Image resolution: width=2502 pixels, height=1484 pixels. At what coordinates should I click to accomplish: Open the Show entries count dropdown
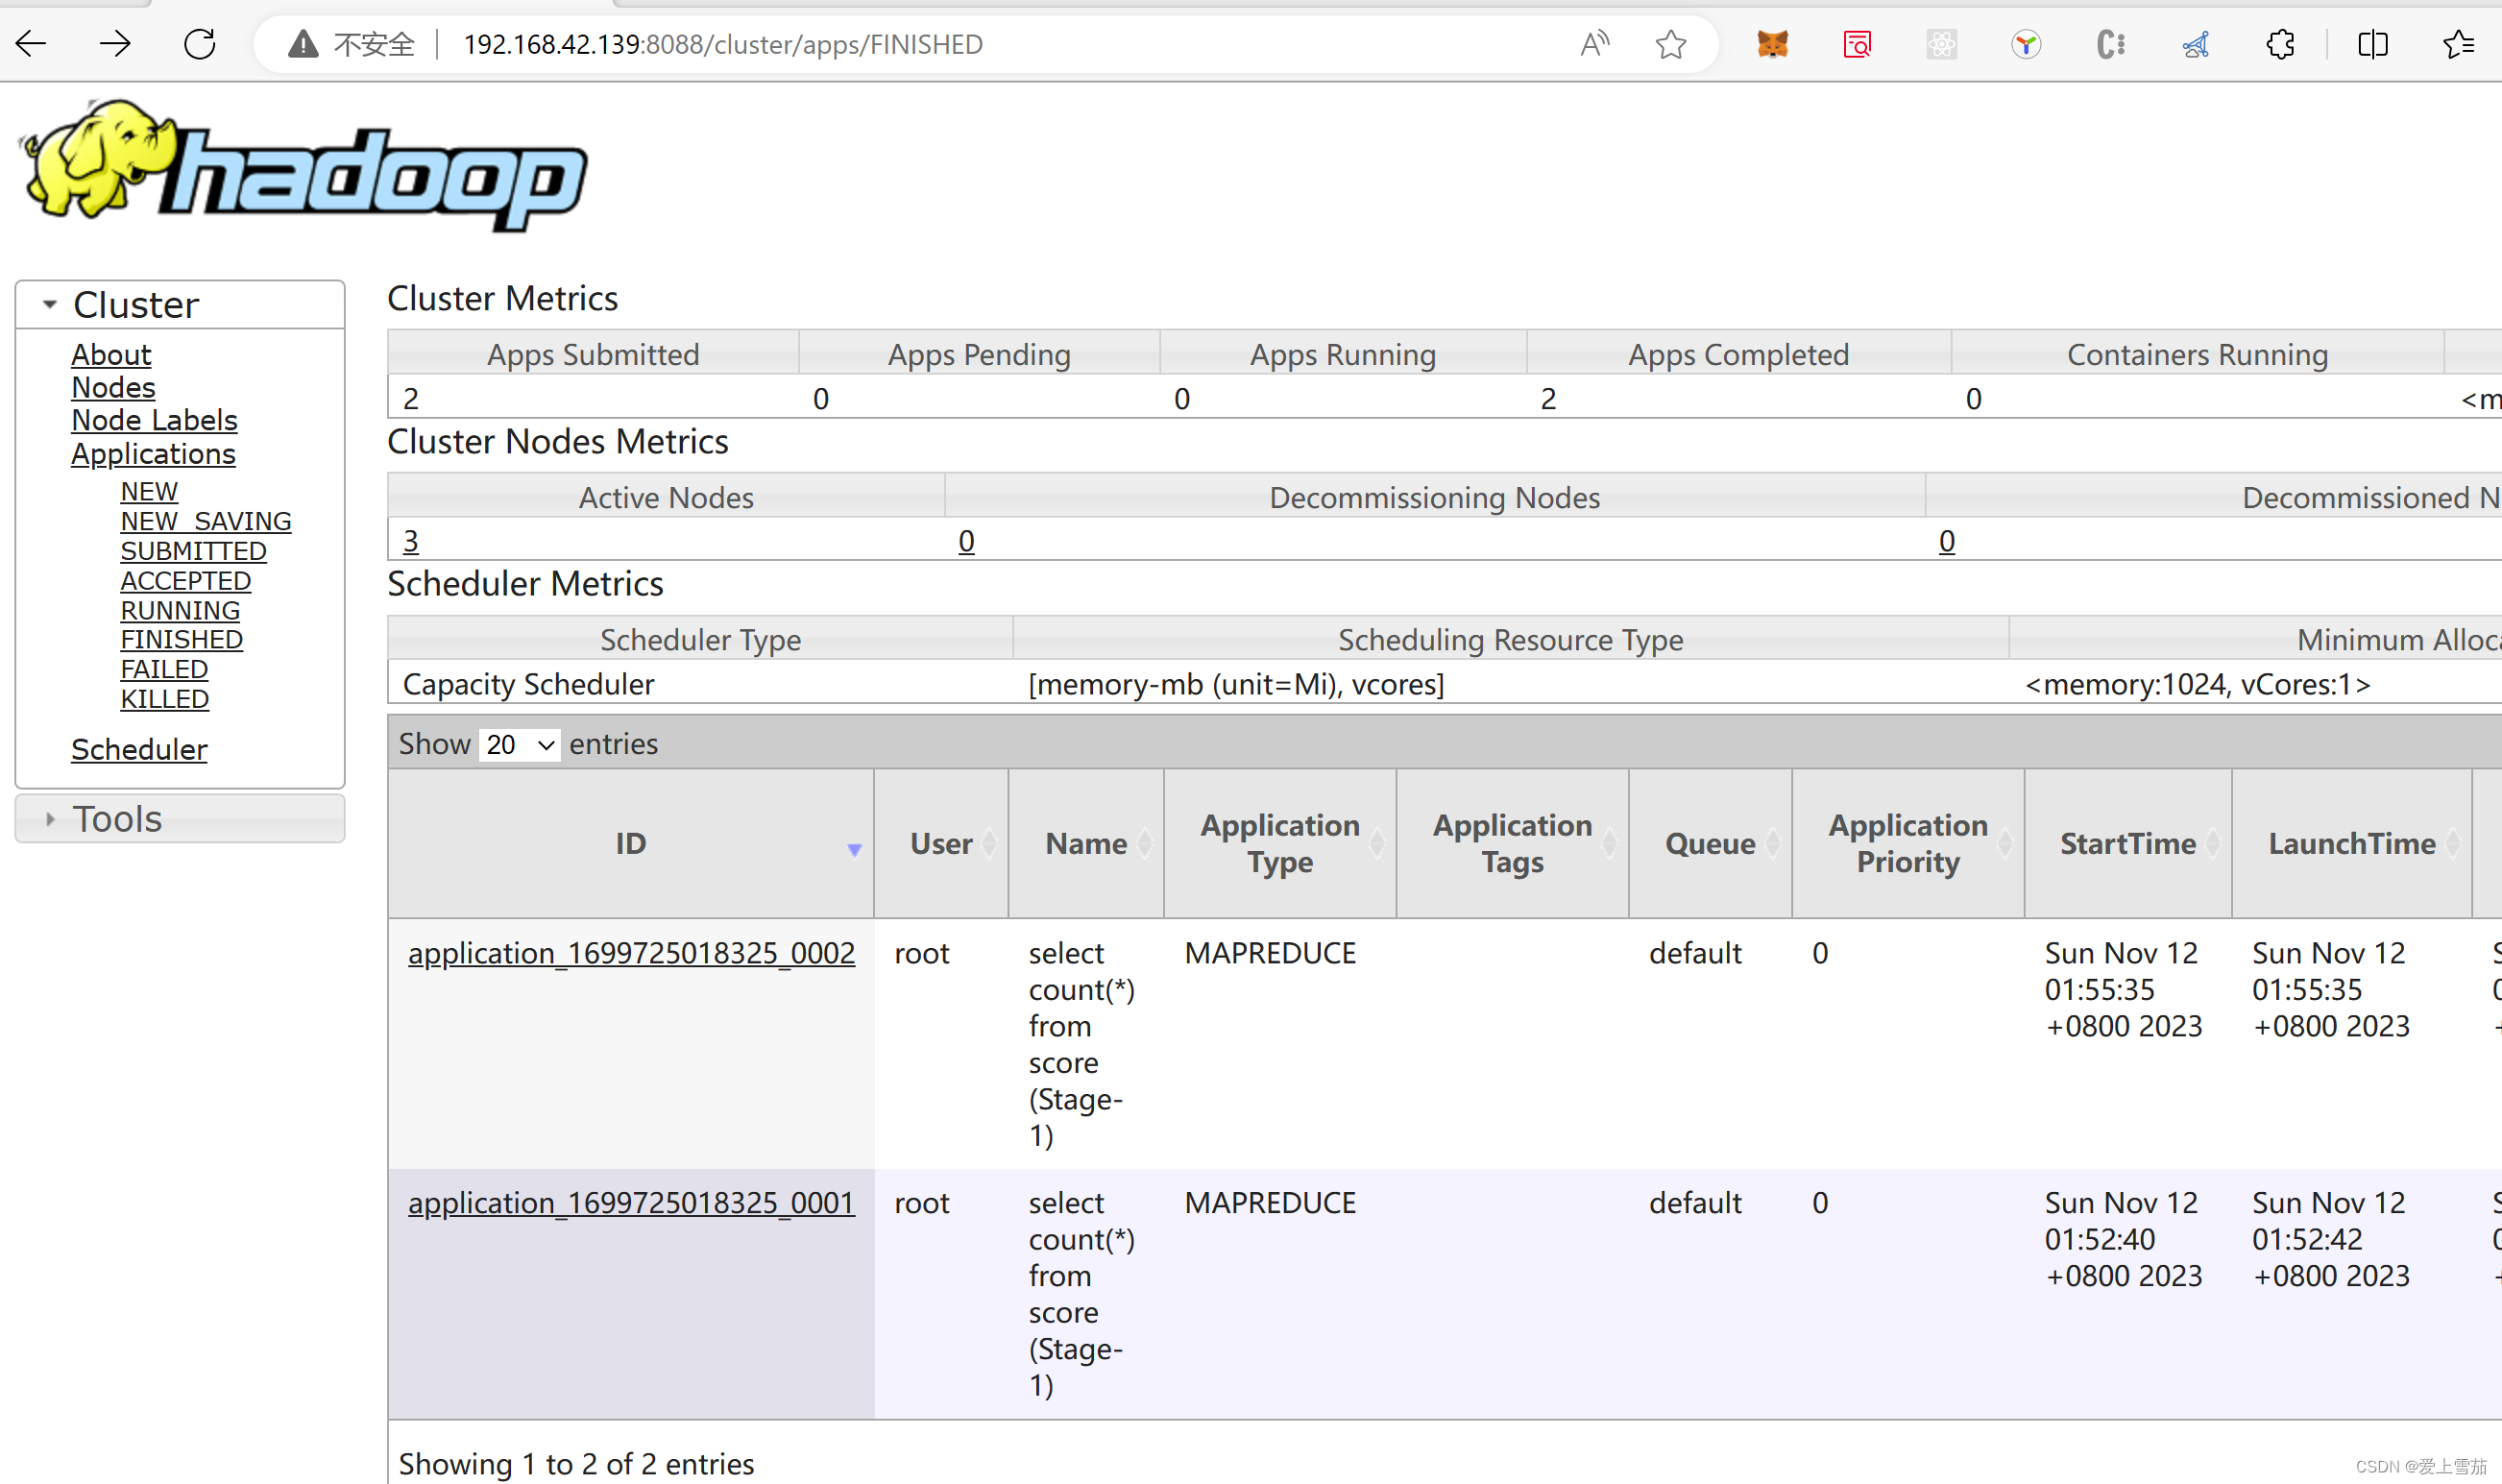click(519, 745)
